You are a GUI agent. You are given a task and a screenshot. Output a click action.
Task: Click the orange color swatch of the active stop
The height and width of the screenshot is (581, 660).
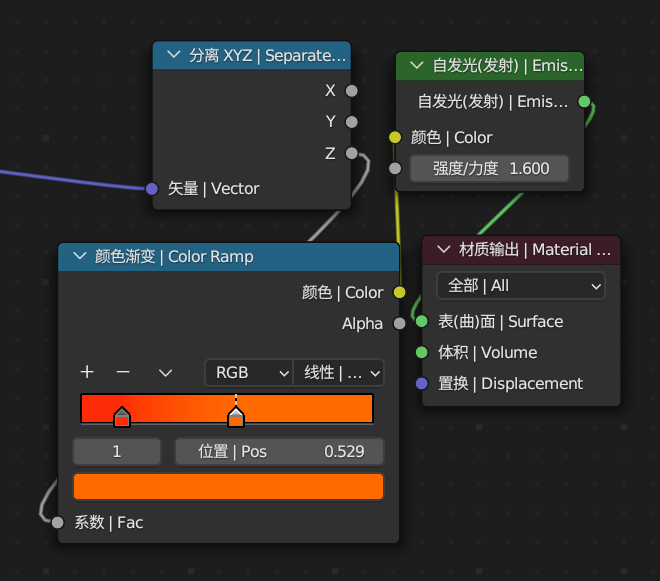click(x=228, y=487)
